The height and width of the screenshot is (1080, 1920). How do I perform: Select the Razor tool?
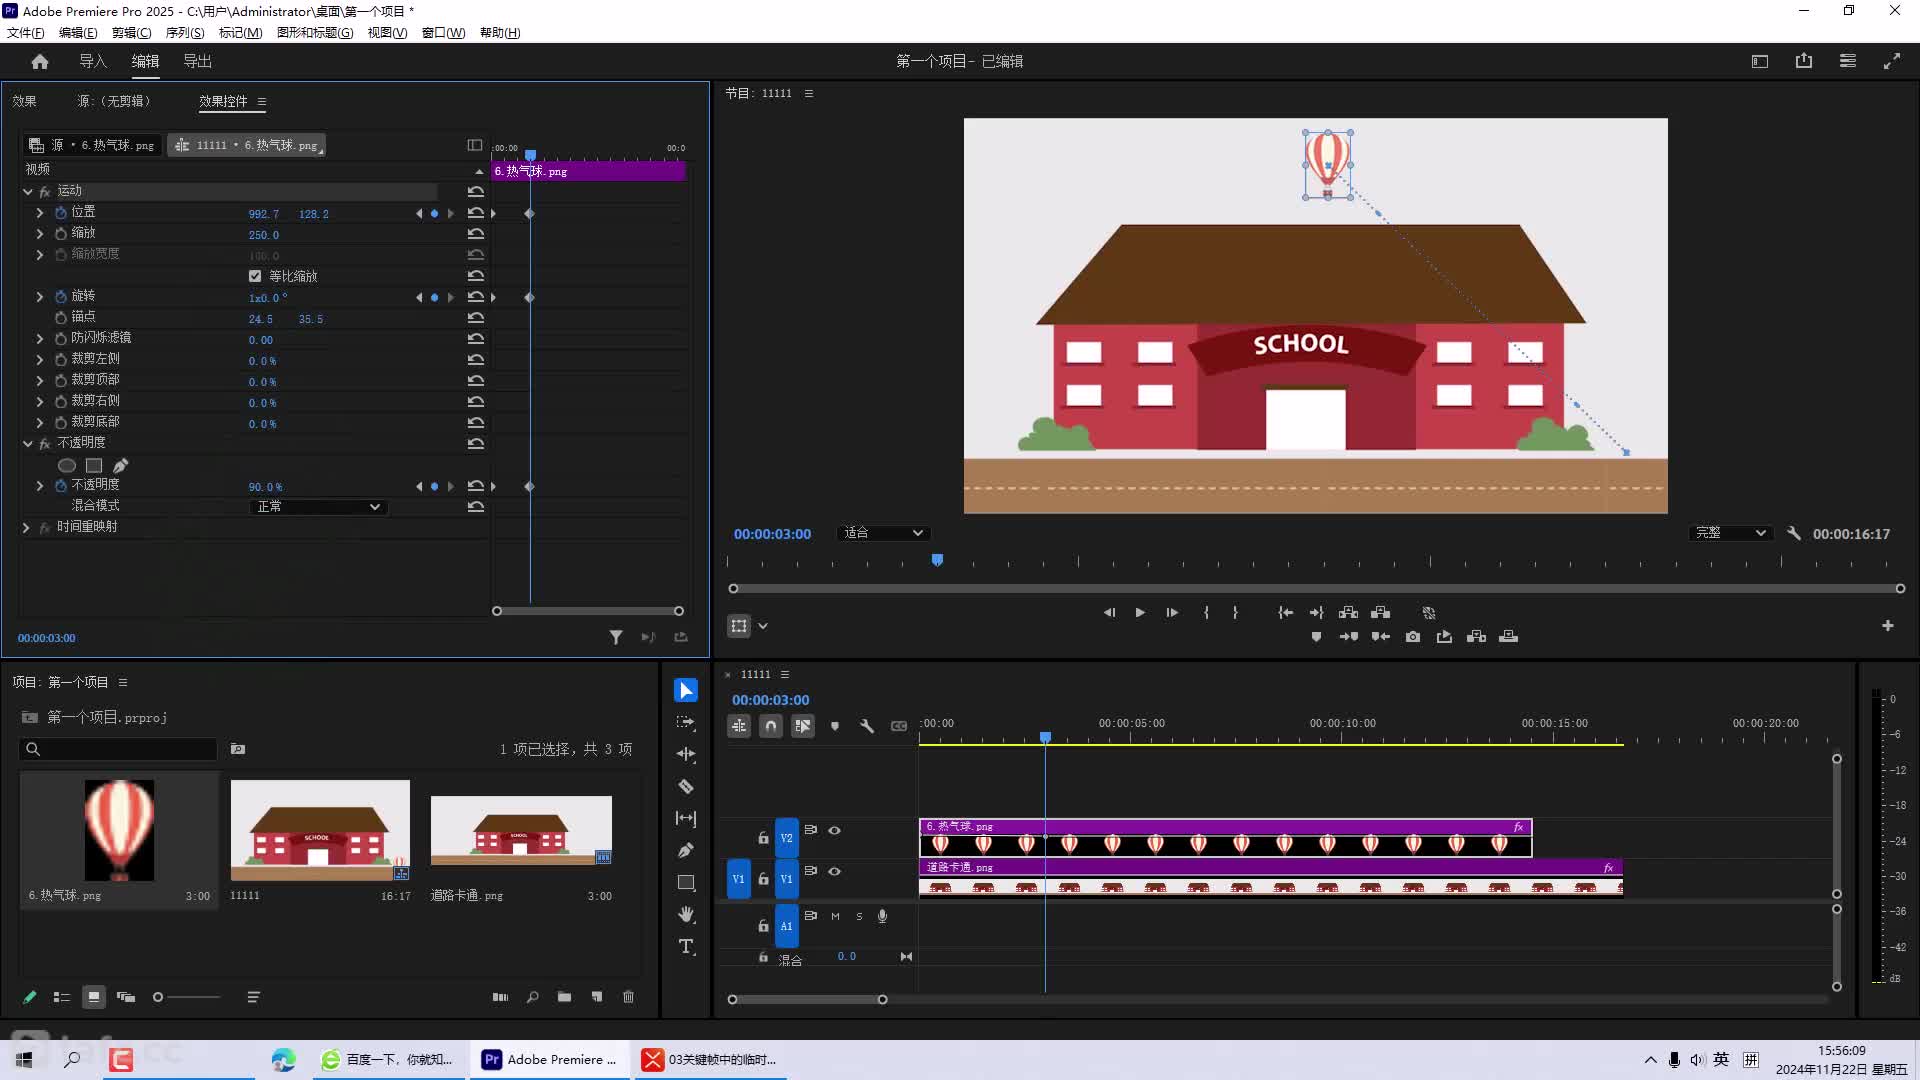pyautogui.click(x=686, y=786)
